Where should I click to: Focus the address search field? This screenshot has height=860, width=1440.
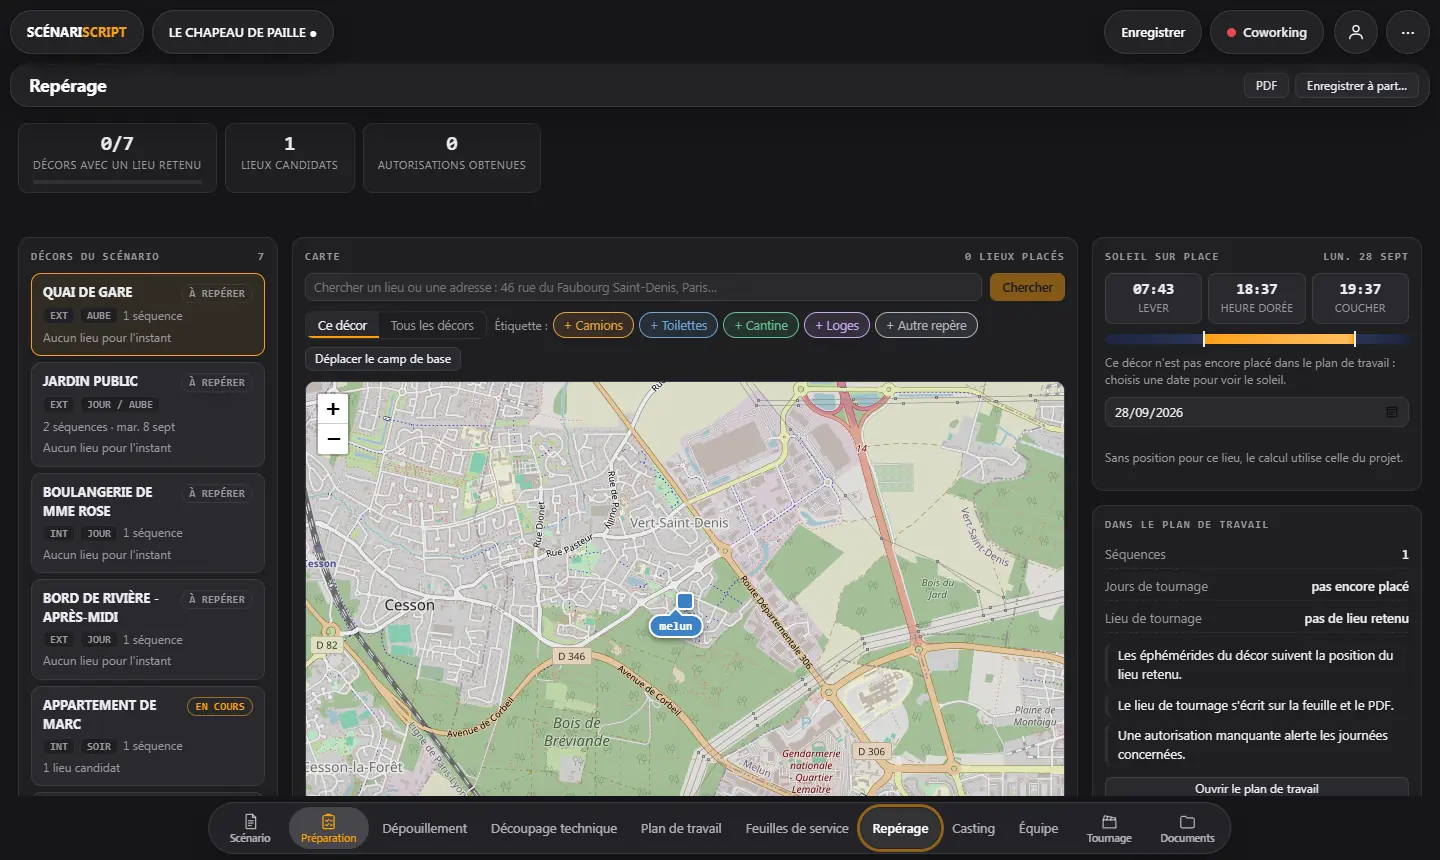643,287
